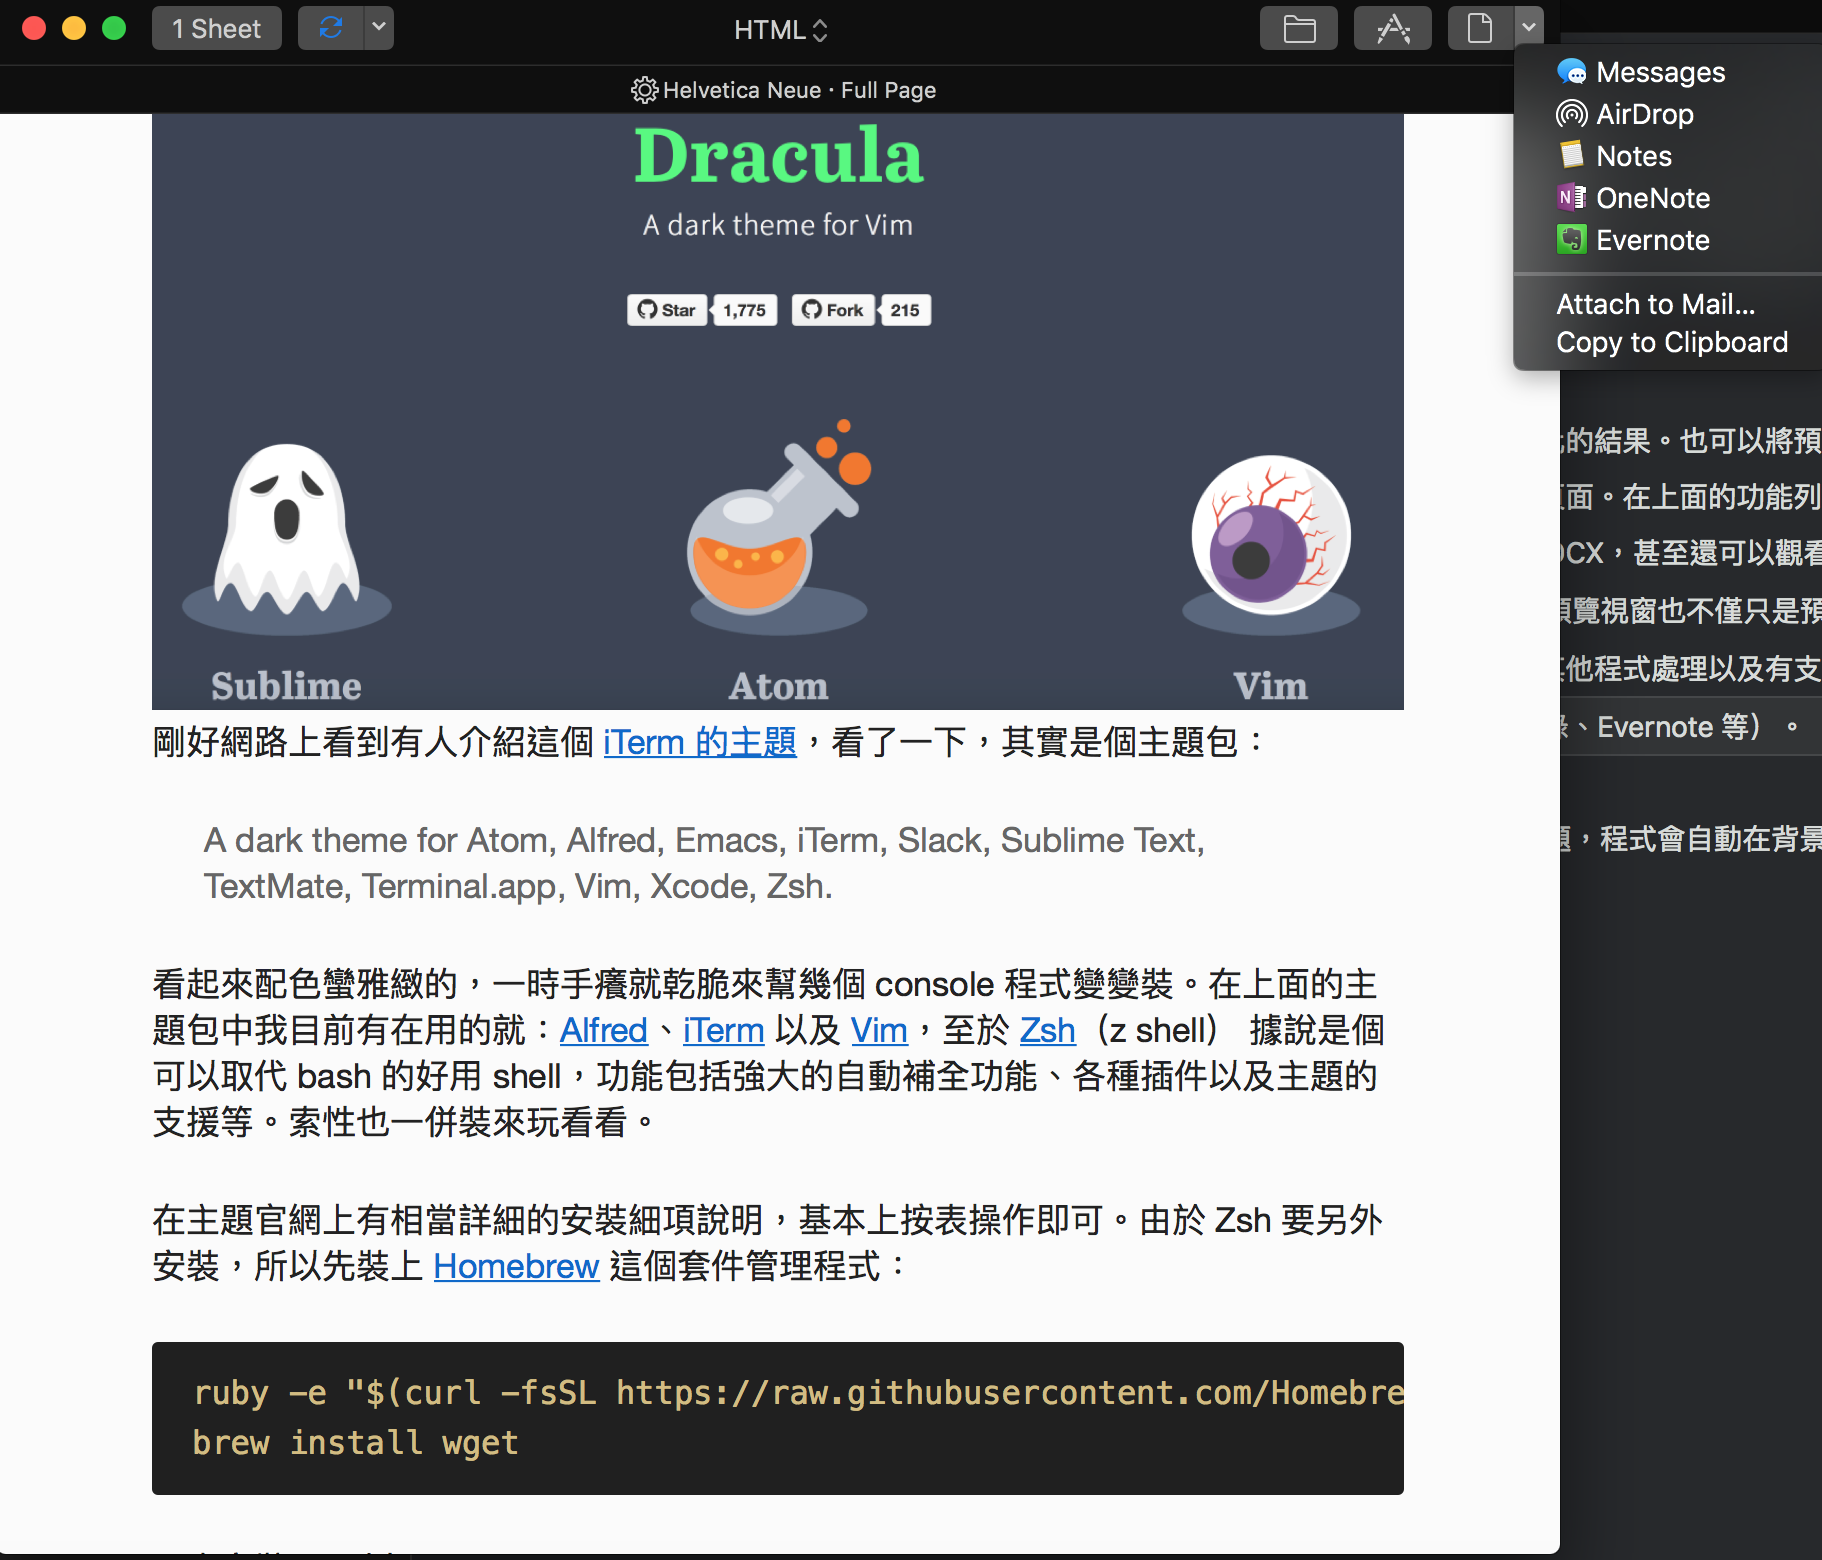Collapse the export share dropdown arrow
Screen dimensions: 1822x1560
click(x=1528, y=28)
